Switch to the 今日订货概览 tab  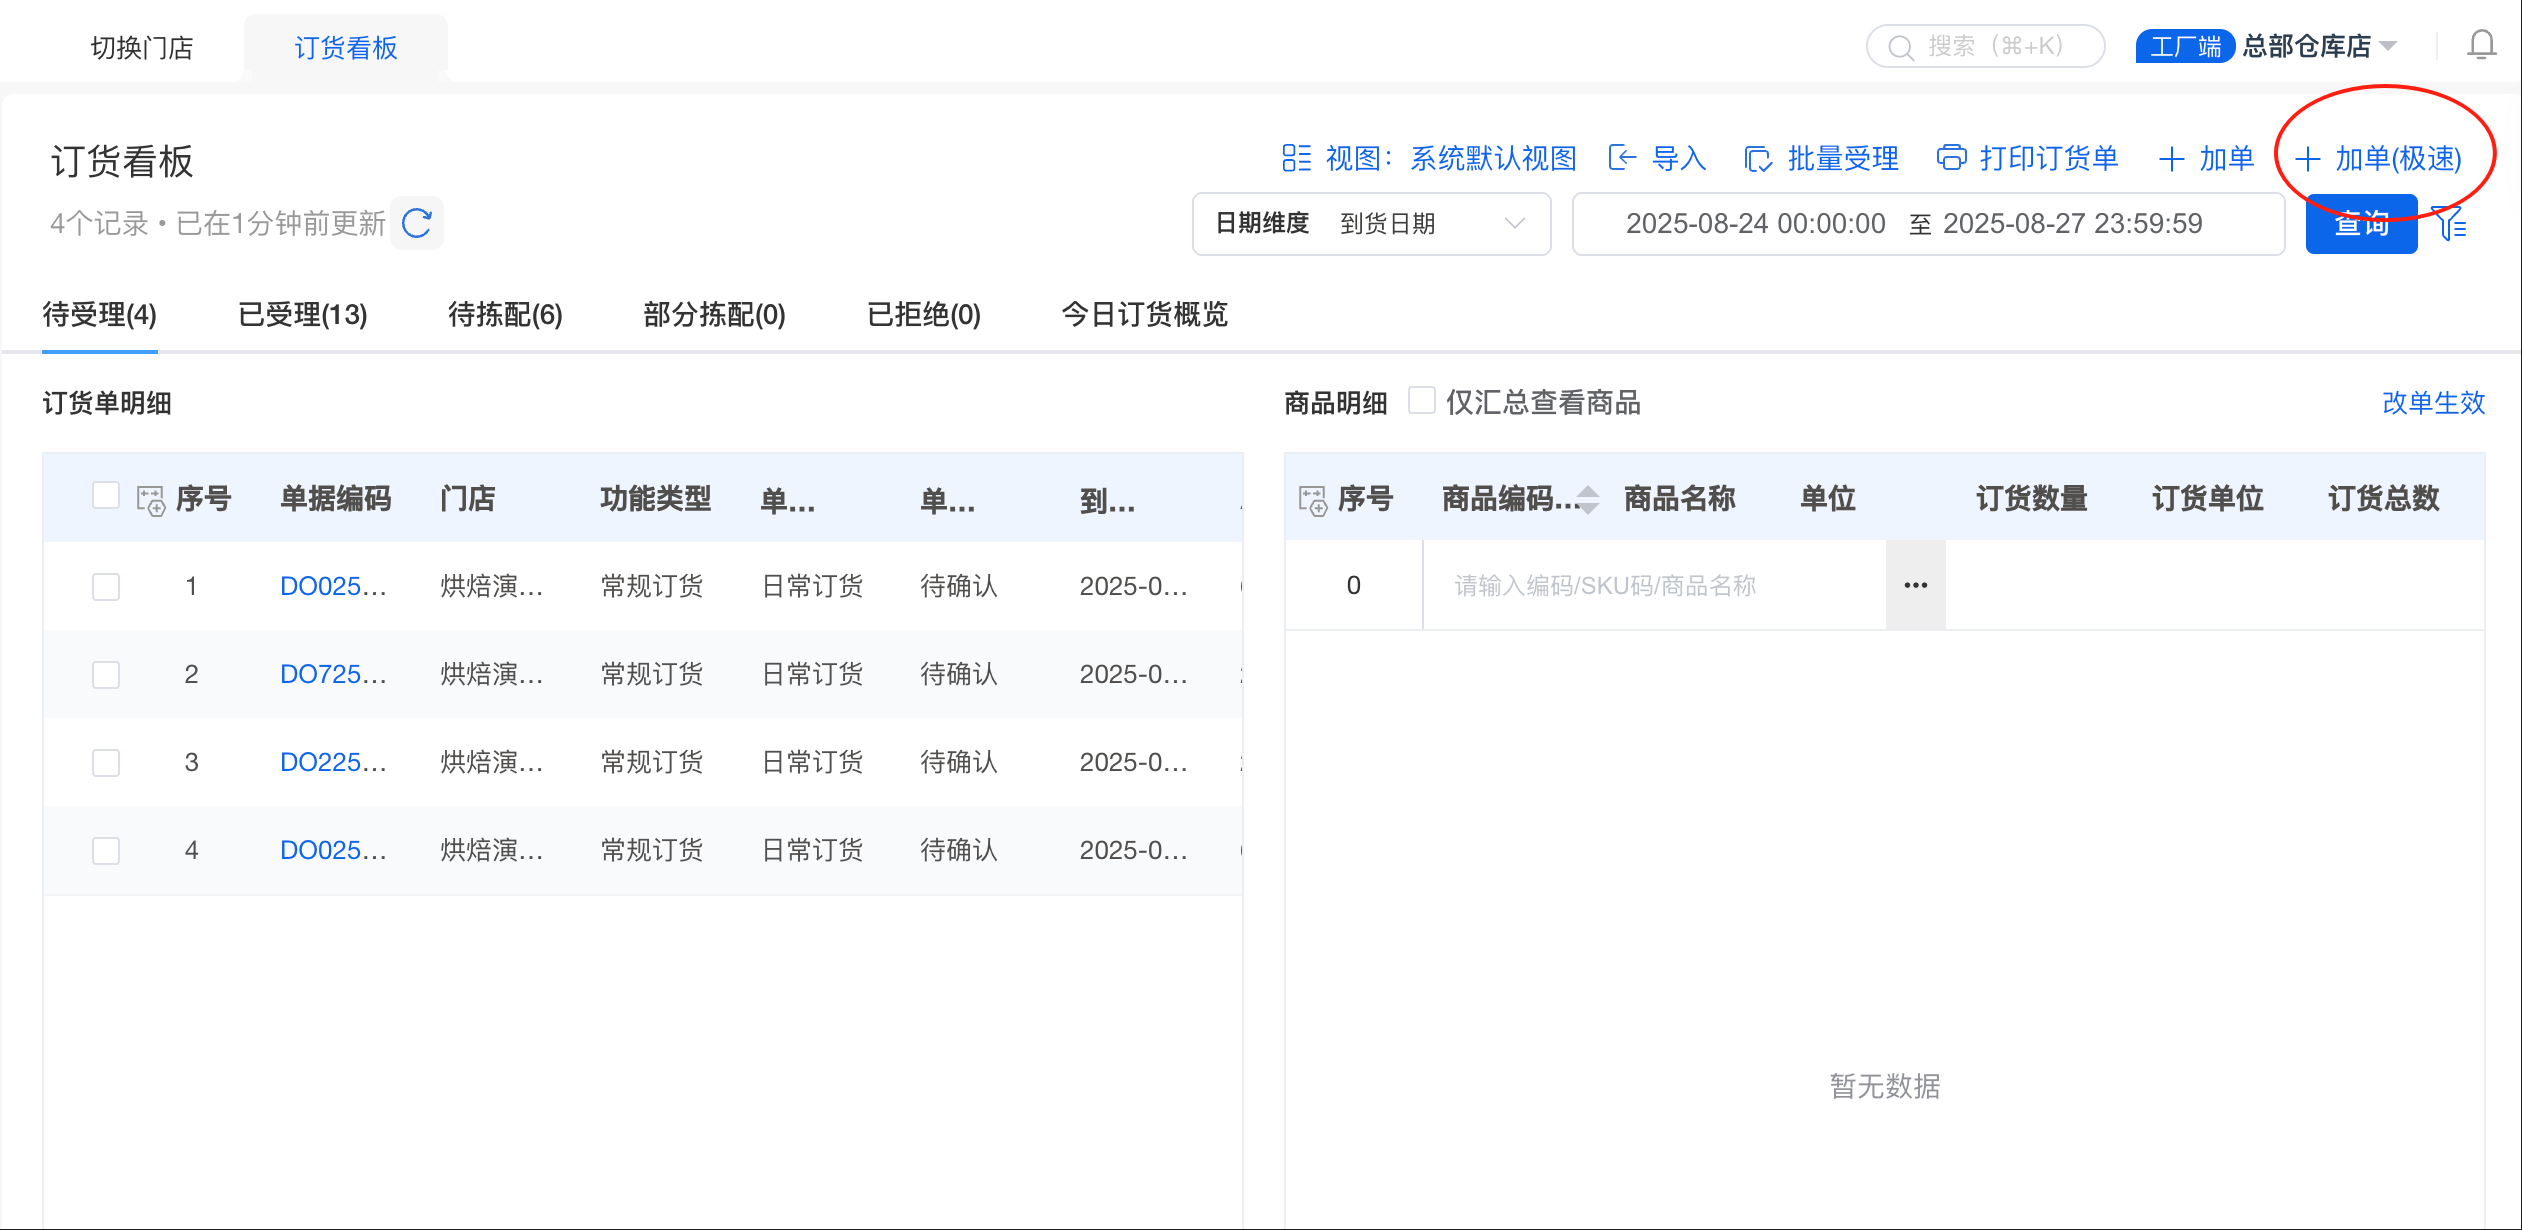click(x=1144, y=315)
